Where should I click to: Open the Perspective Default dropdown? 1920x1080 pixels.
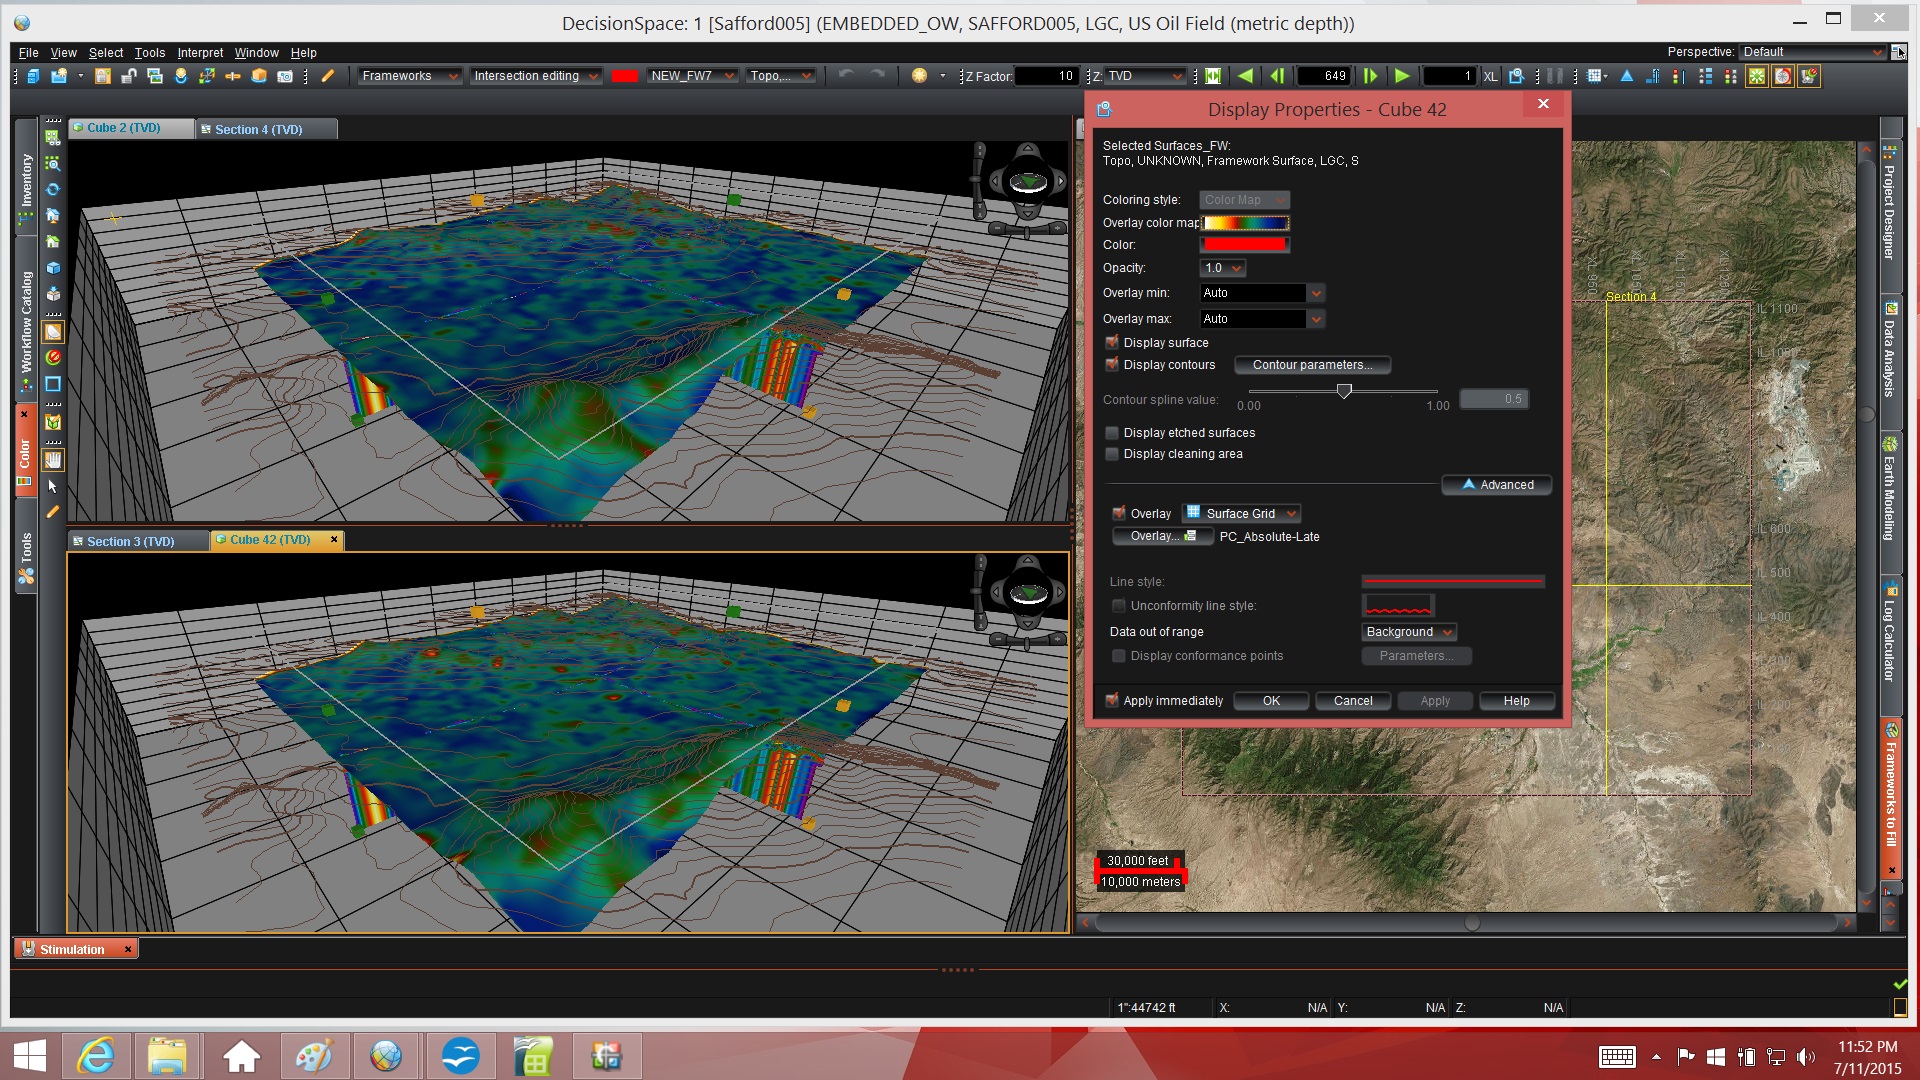tap(1812, 52)
